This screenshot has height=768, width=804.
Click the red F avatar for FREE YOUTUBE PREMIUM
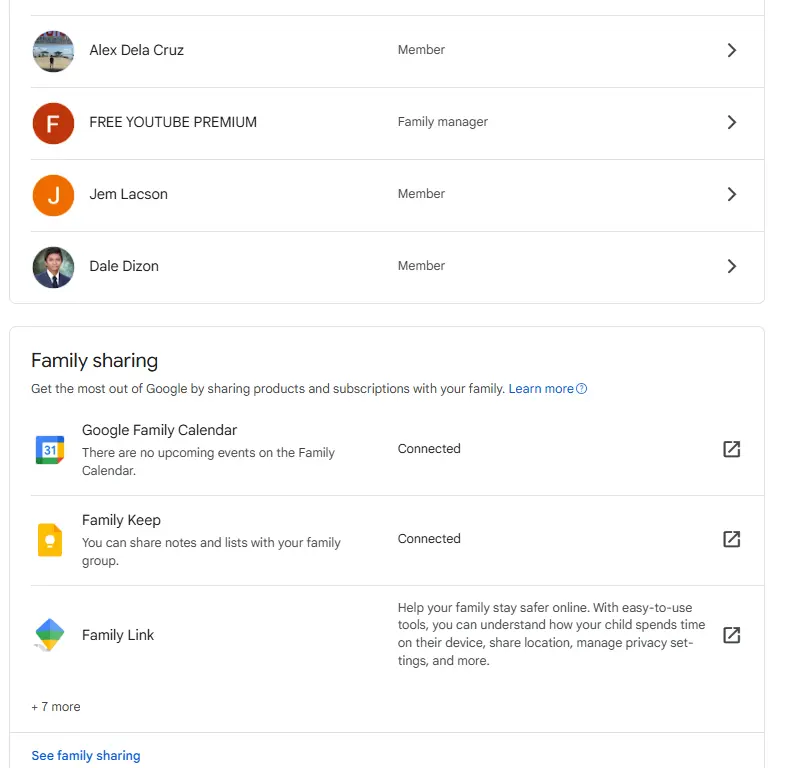click(53, 123)
